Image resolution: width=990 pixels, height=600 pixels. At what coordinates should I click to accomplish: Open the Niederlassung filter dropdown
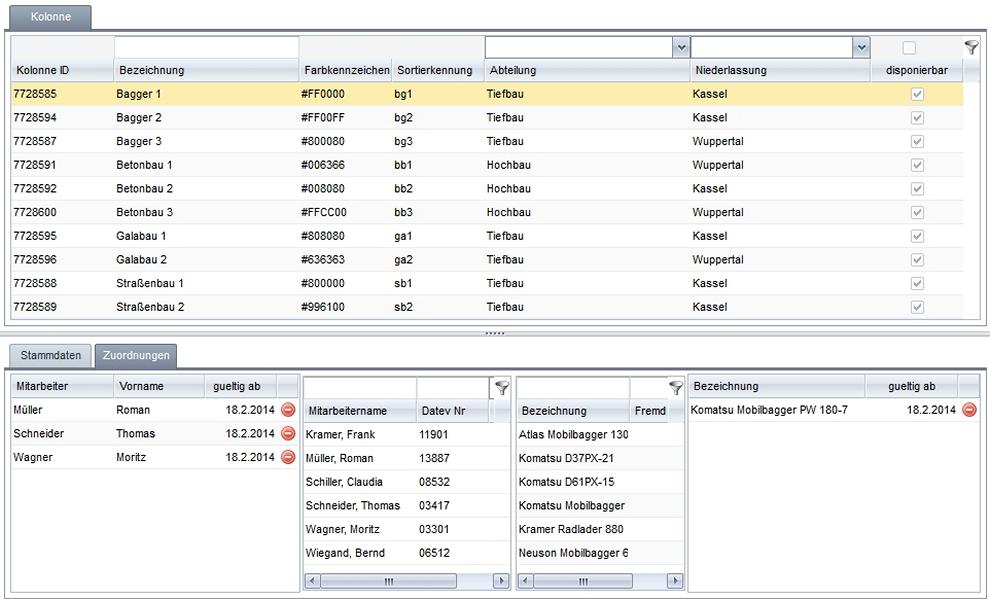861,47
